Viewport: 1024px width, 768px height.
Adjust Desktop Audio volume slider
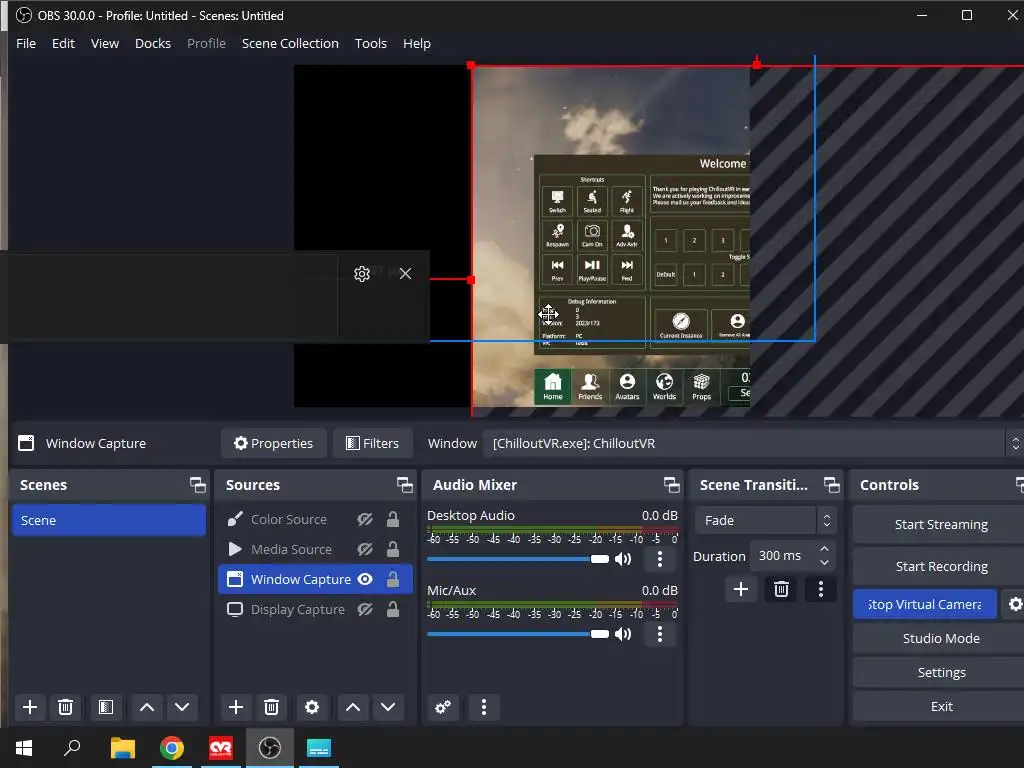click(x=518, y=559)
